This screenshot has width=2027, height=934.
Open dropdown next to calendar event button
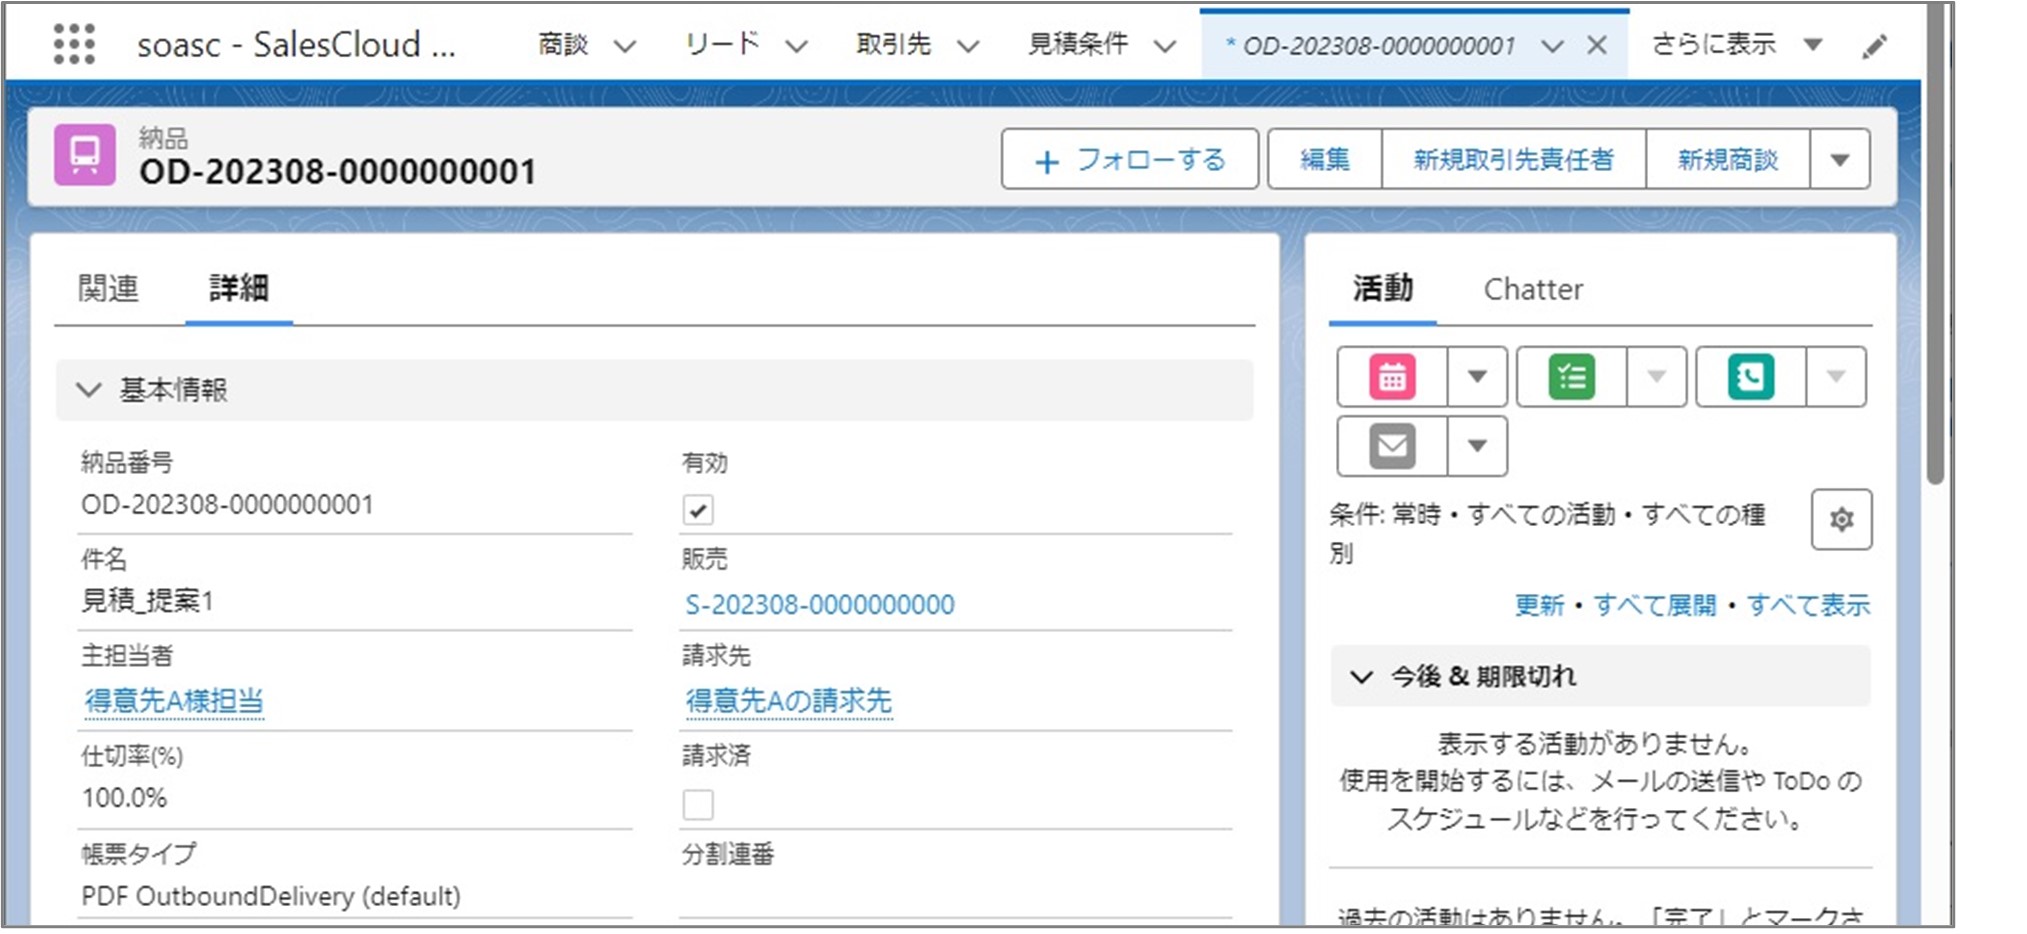pyautogui.click(x=1477, y=377)
